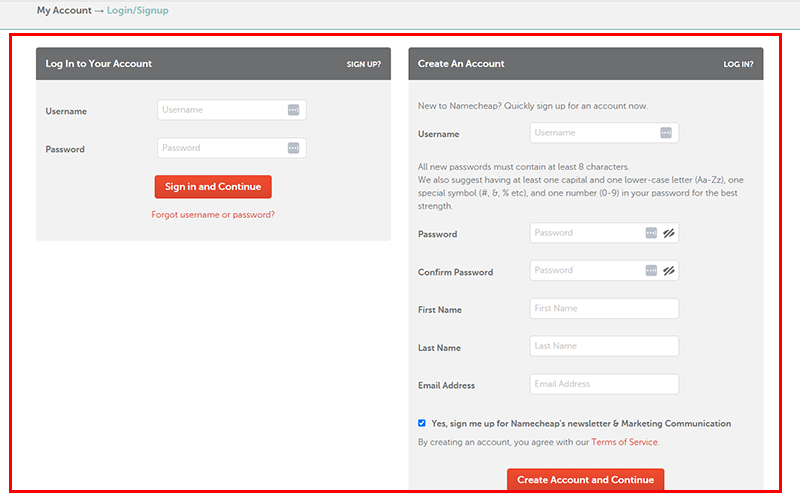The width and height of the screenshot is (800, 494).
Task: Open the Login/Signup breadcrumb link
Action: pos(138,10)
